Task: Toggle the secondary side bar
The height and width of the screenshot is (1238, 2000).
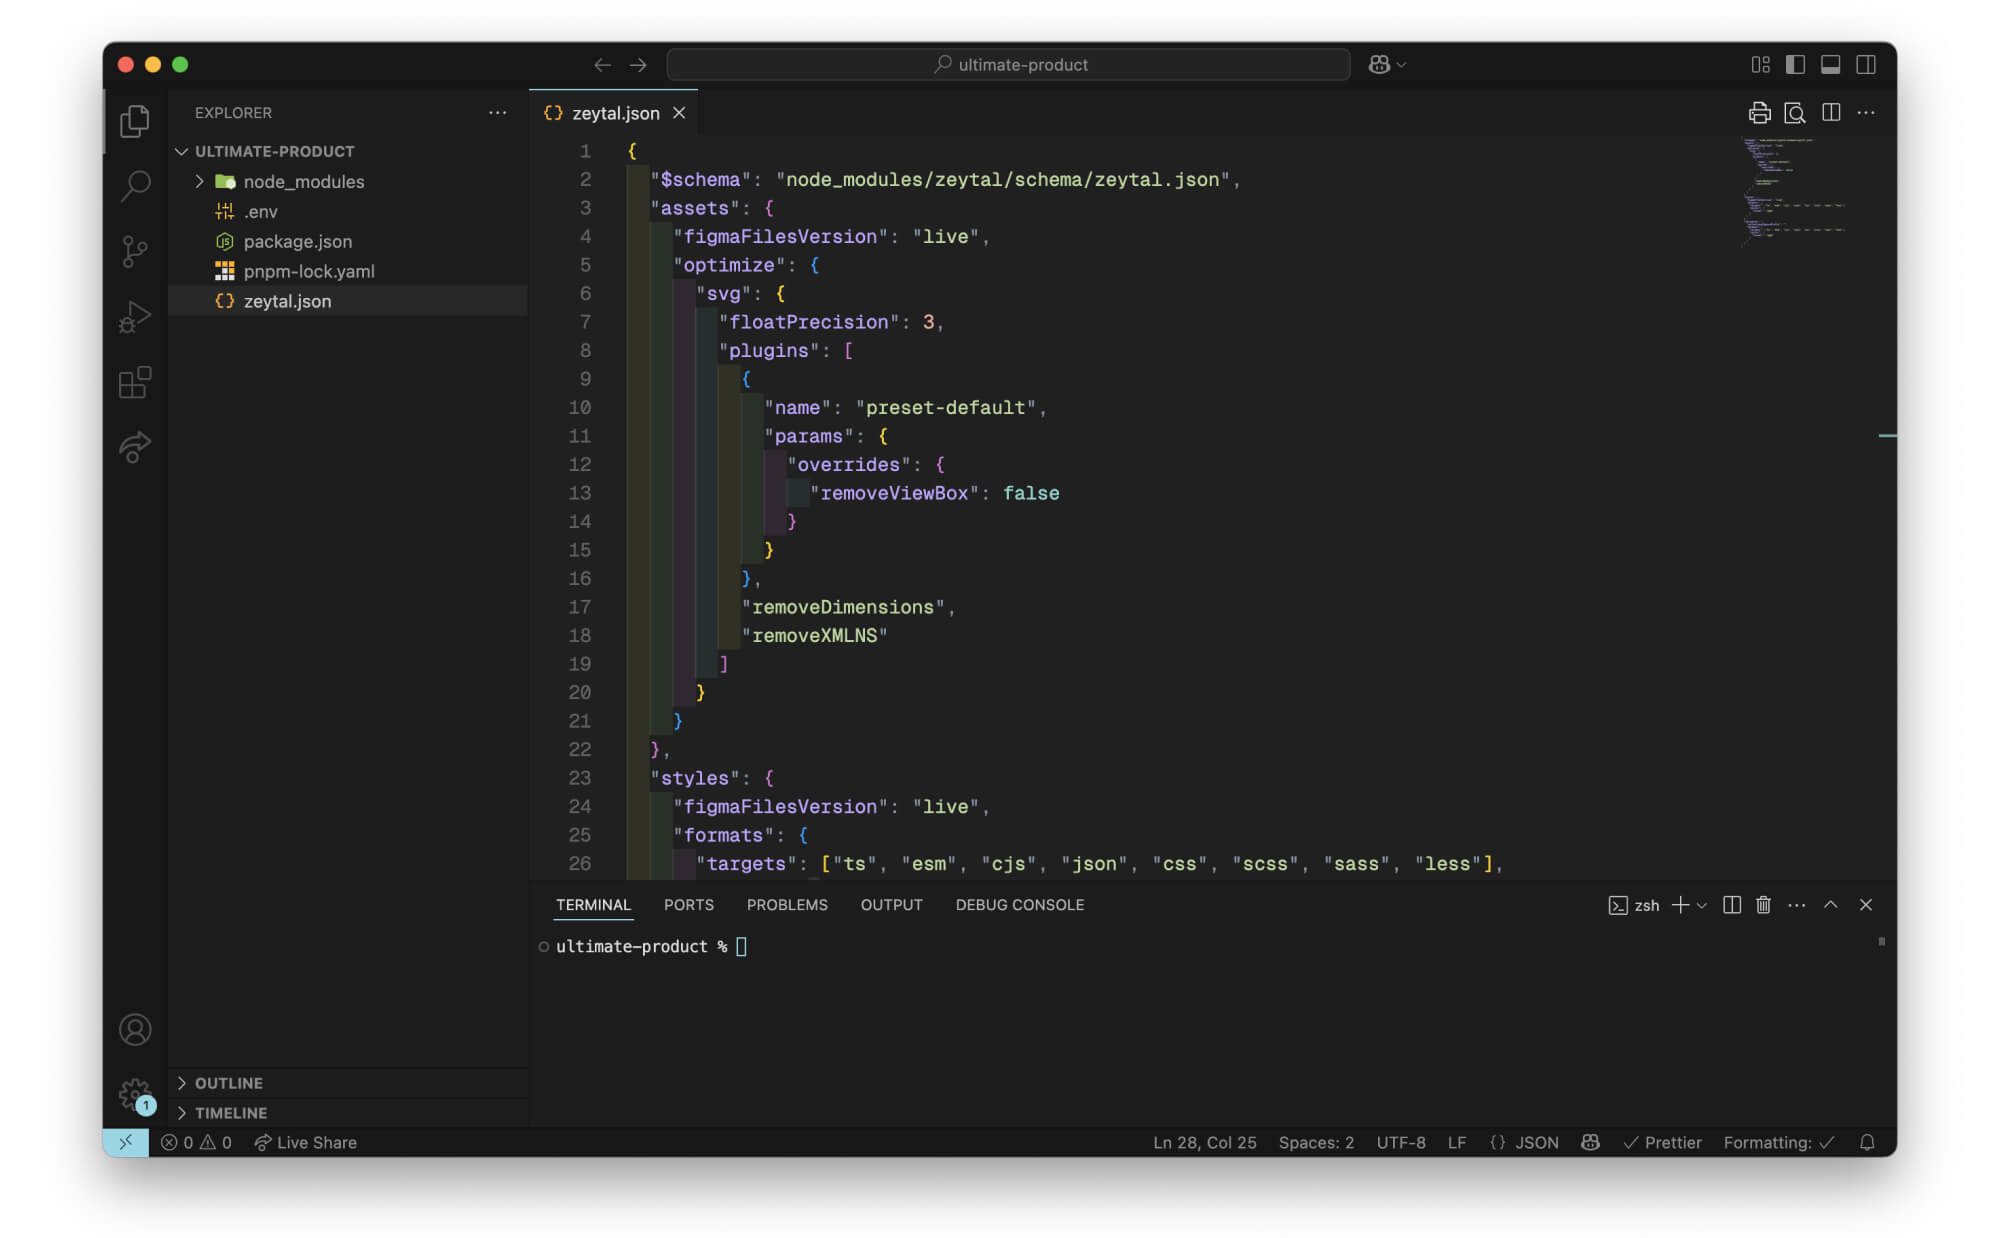Action: pos(1866,64)
